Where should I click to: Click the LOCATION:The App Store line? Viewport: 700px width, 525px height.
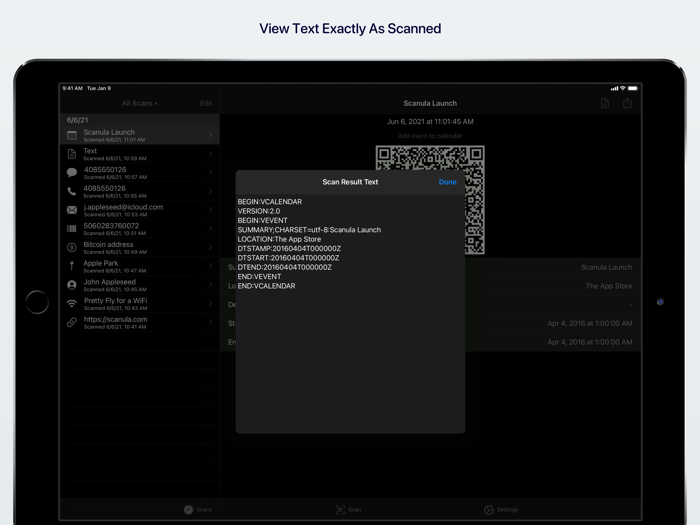point(279,239)
